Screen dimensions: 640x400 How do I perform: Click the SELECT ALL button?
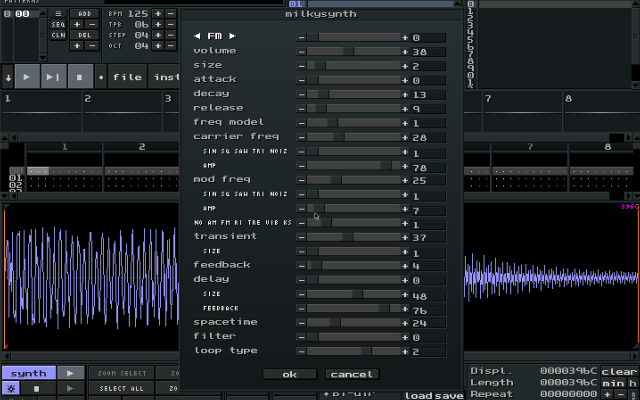tap(122, 388)
